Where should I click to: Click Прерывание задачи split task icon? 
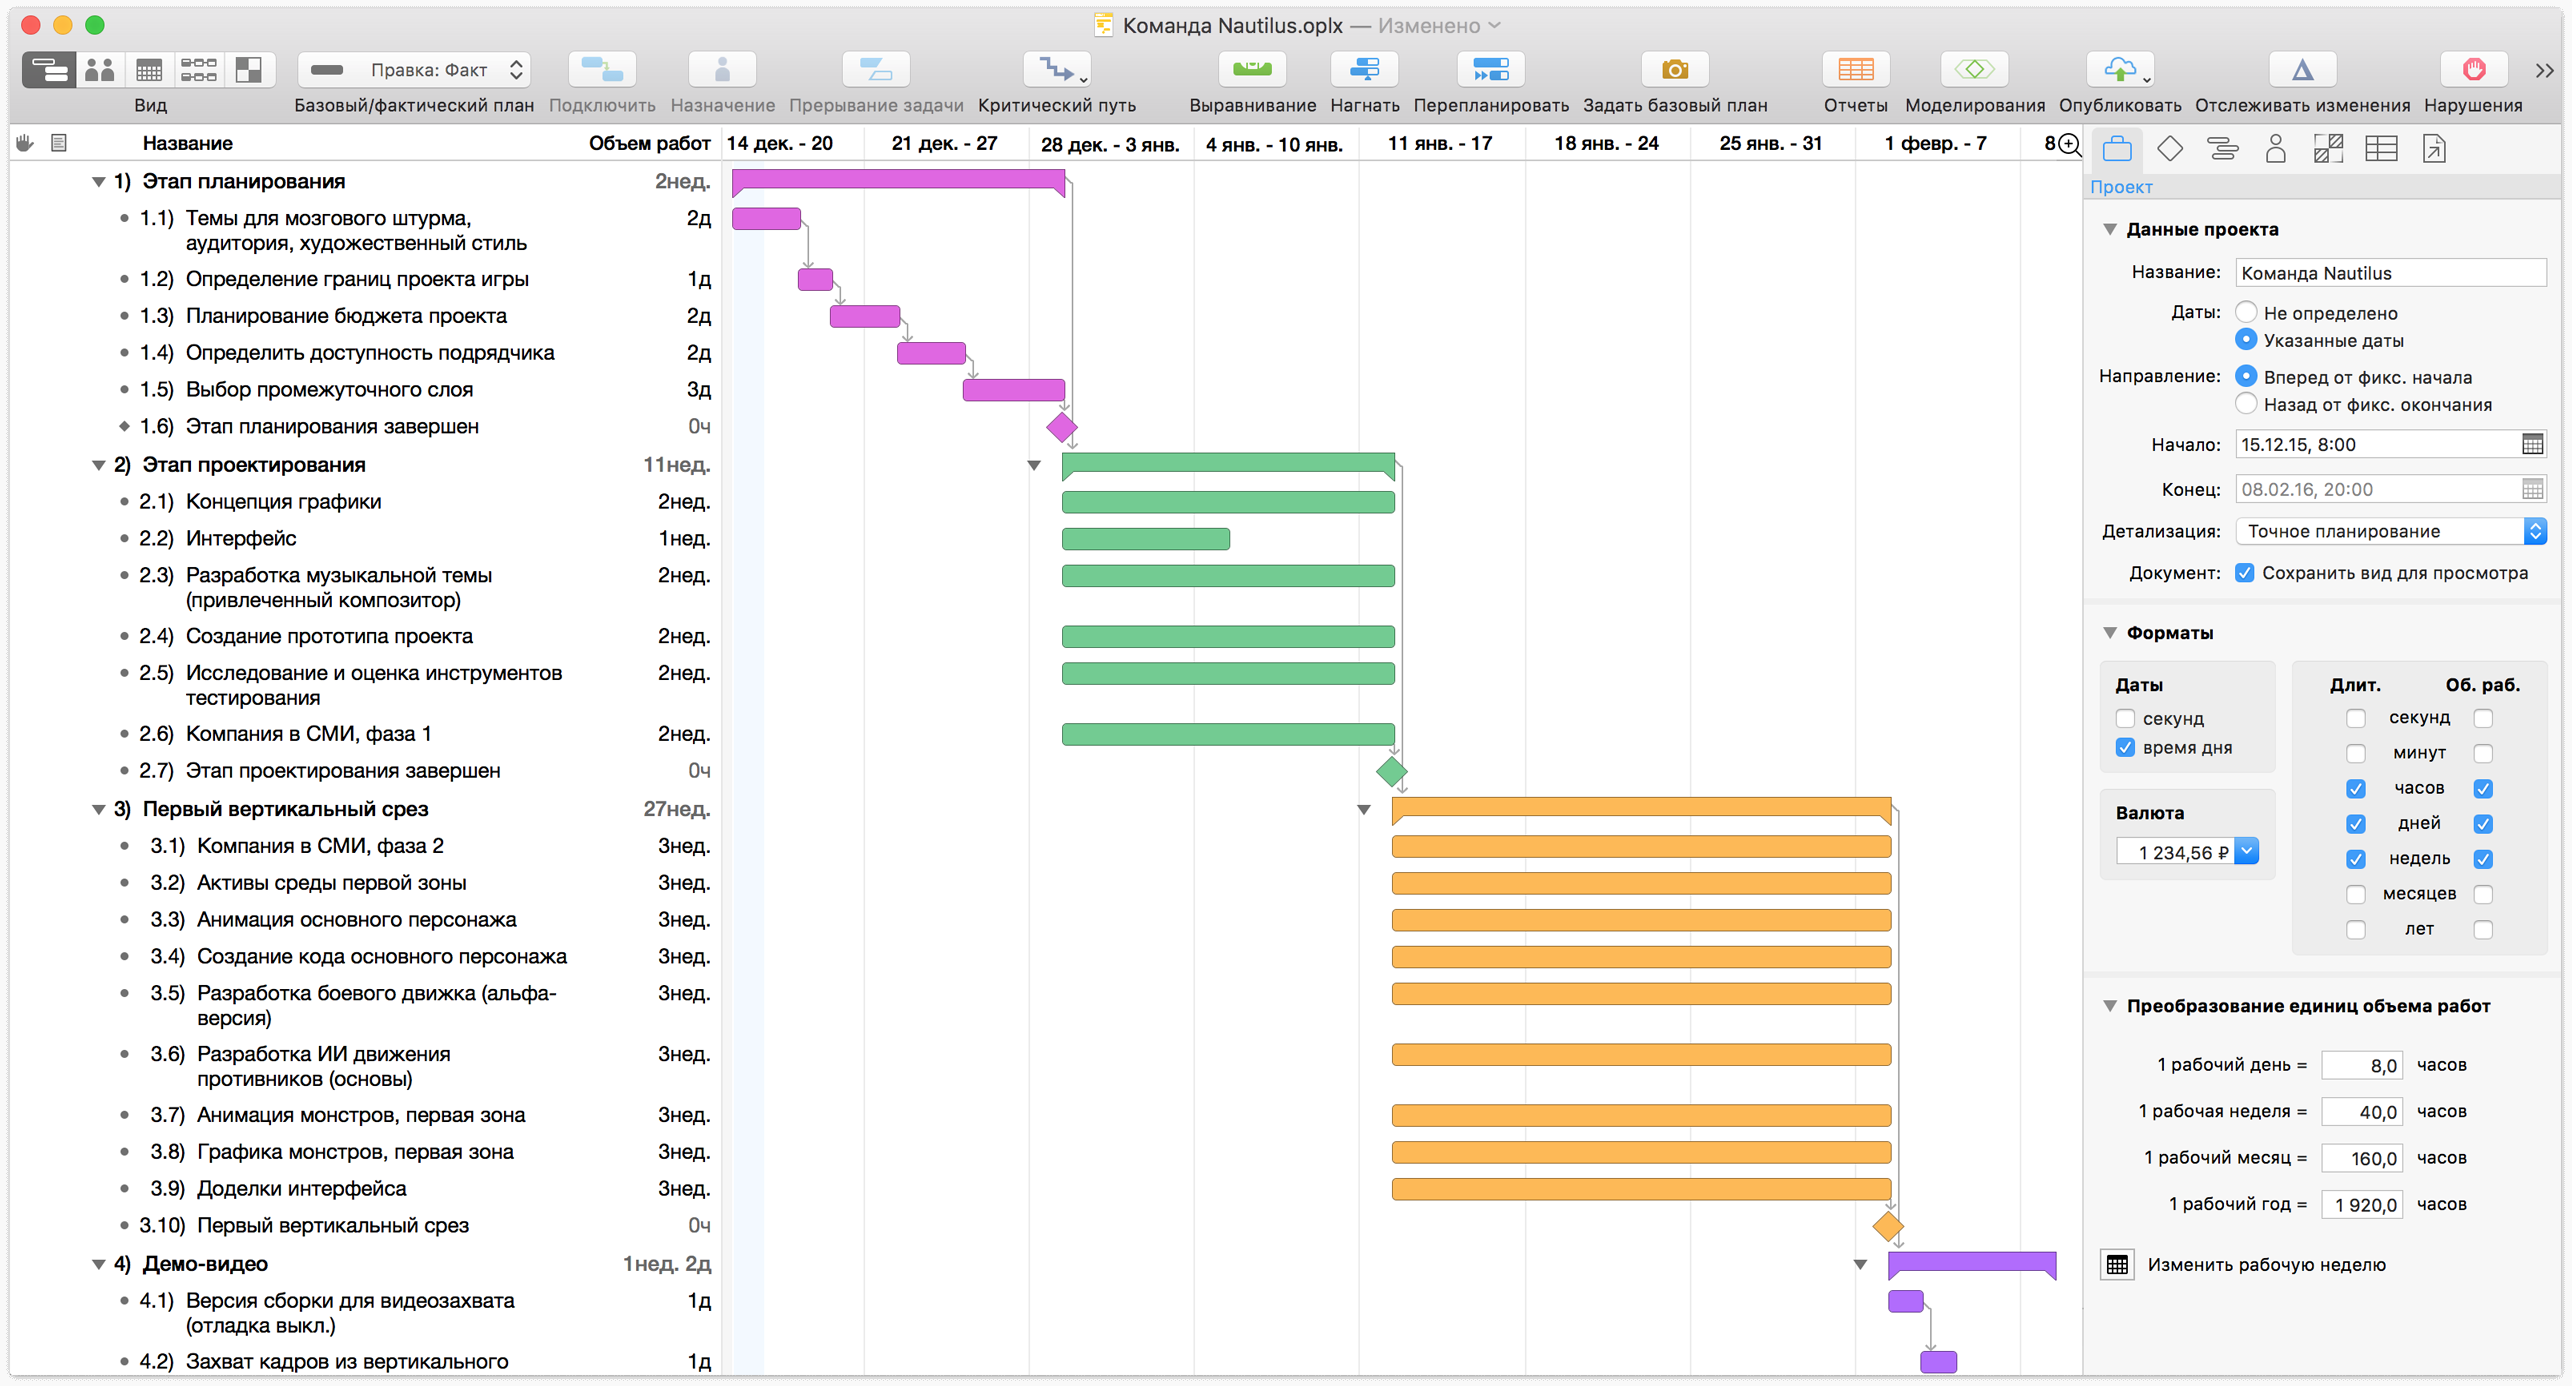coord(876,70)
